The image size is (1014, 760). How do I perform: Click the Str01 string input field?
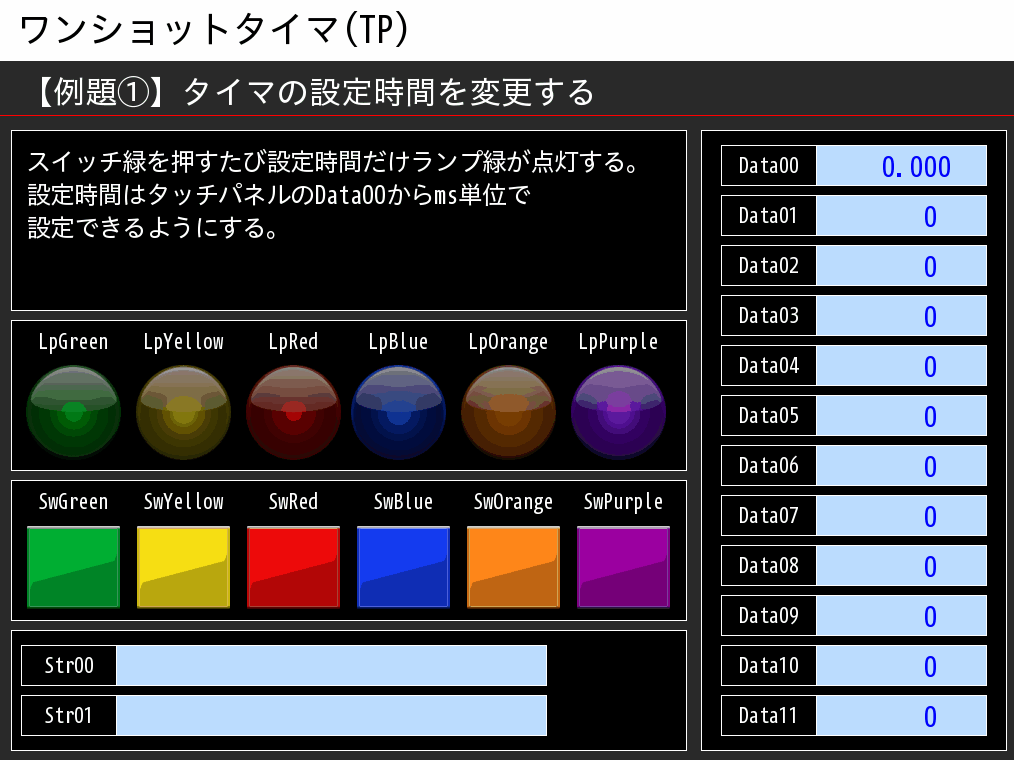point(331,715)
